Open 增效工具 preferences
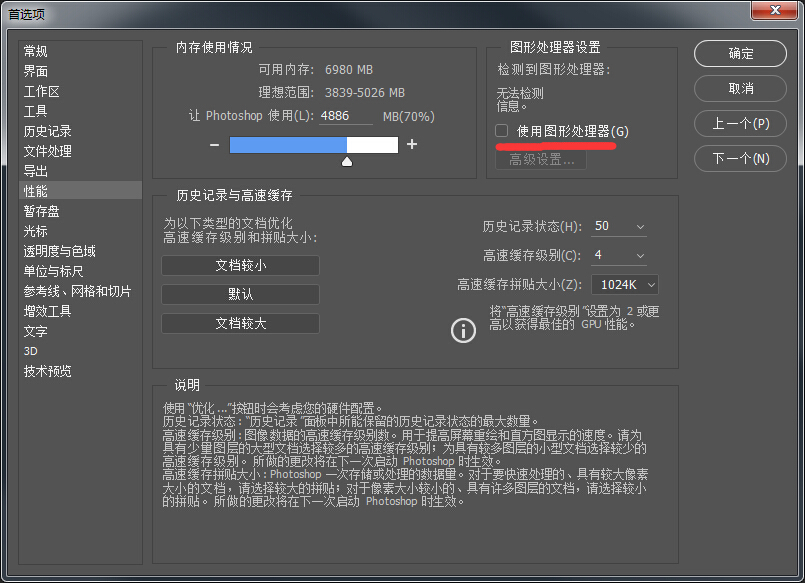805x583 pixels. click(x=80, y=311)
